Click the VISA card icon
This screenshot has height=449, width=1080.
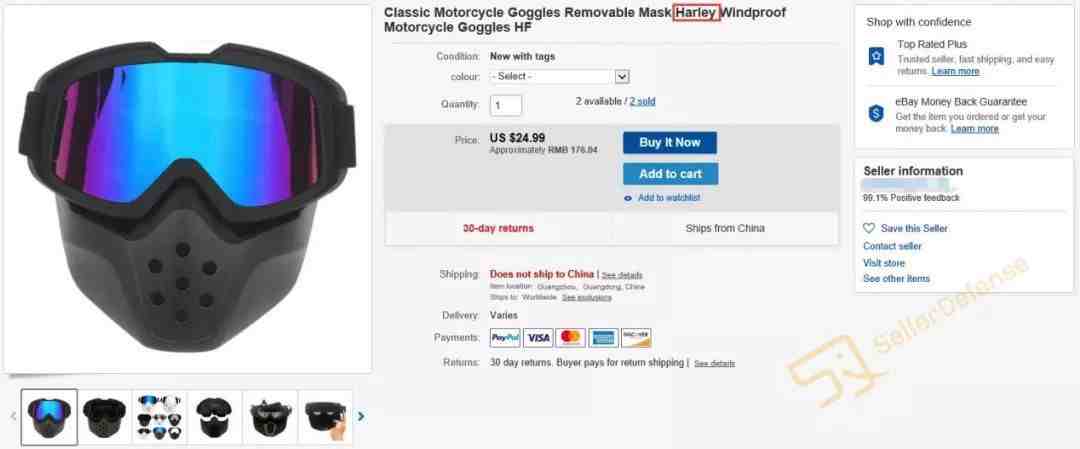tap(538, 338)
